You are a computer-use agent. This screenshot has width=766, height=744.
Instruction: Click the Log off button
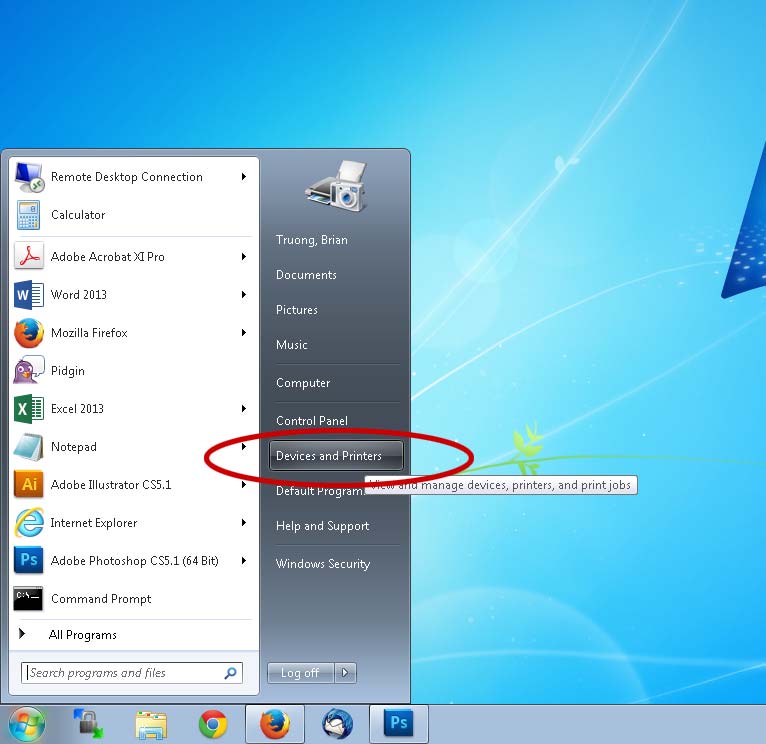[300, 673]
